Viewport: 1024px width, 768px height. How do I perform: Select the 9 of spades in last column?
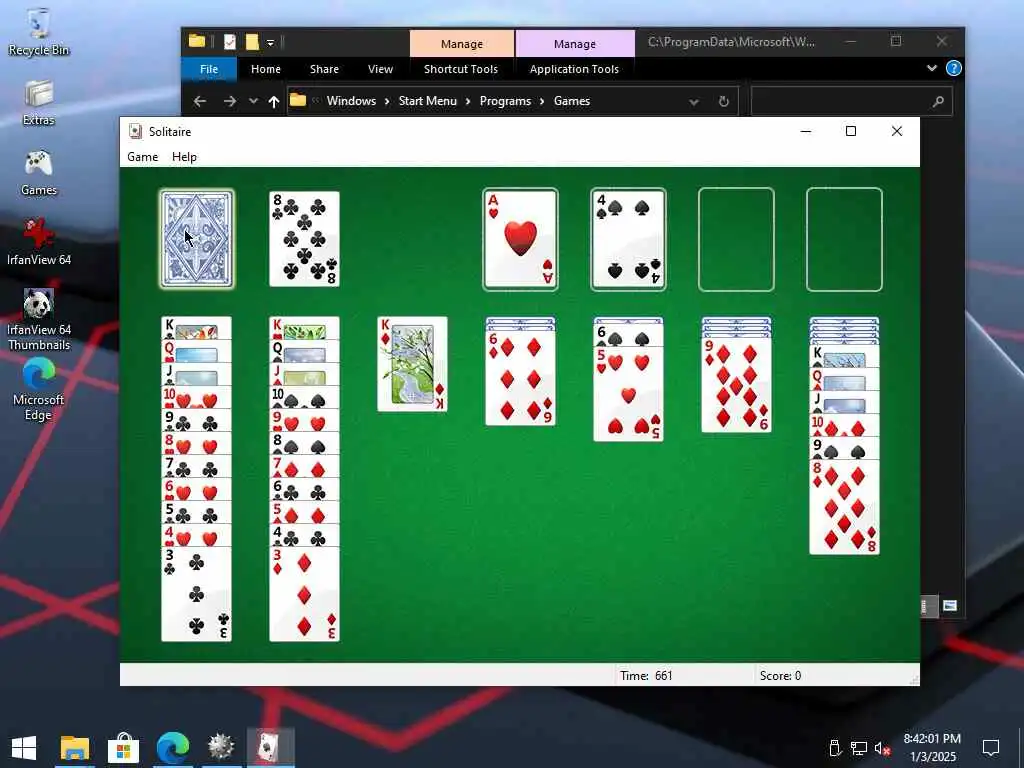tap(844, 449)
